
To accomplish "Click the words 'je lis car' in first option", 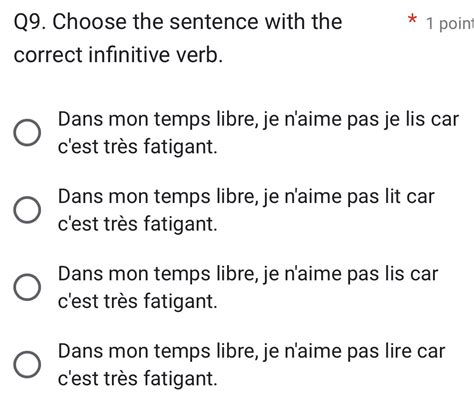I will click(x=422, y=119).
